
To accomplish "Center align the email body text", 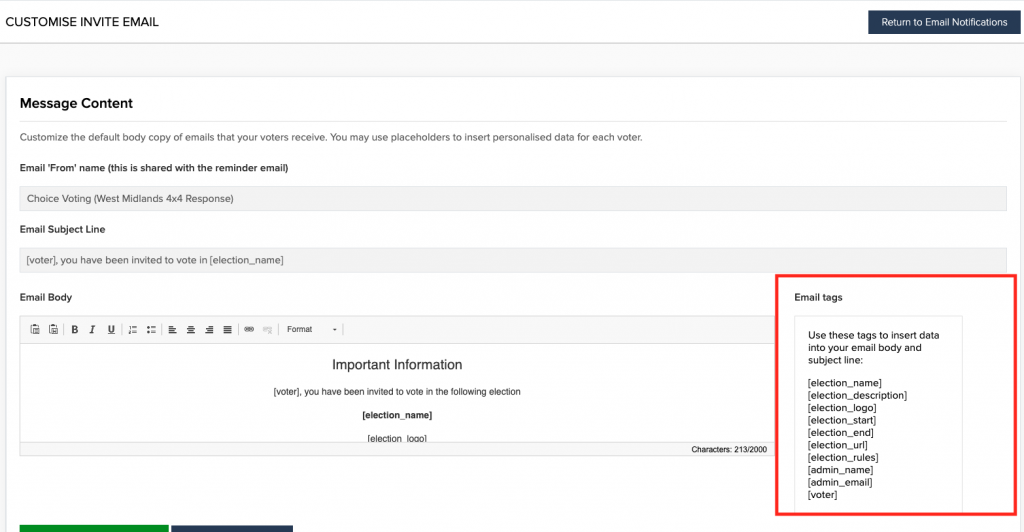I will coord(191,330).
